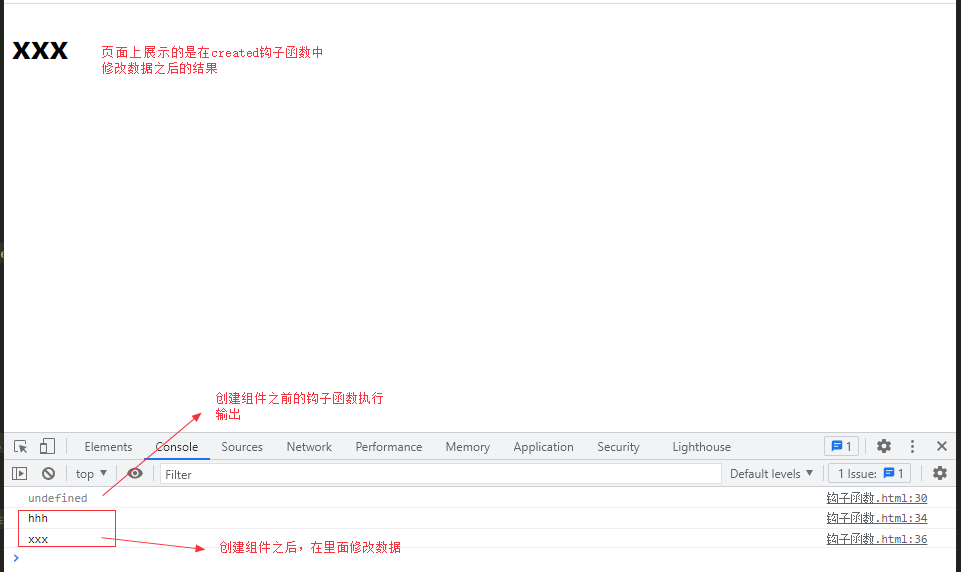Open the Performance tab
Viewport: 961px width, 572px height.
(x=389, y=447)
